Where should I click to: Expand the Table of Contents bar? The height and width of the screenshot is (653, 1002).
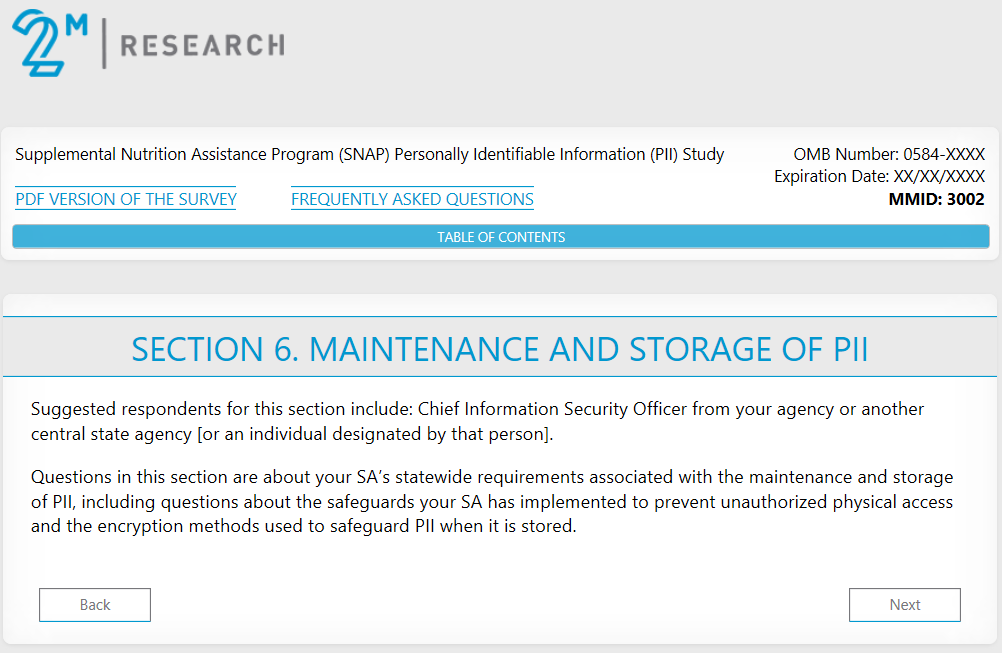tap(501, 237)
